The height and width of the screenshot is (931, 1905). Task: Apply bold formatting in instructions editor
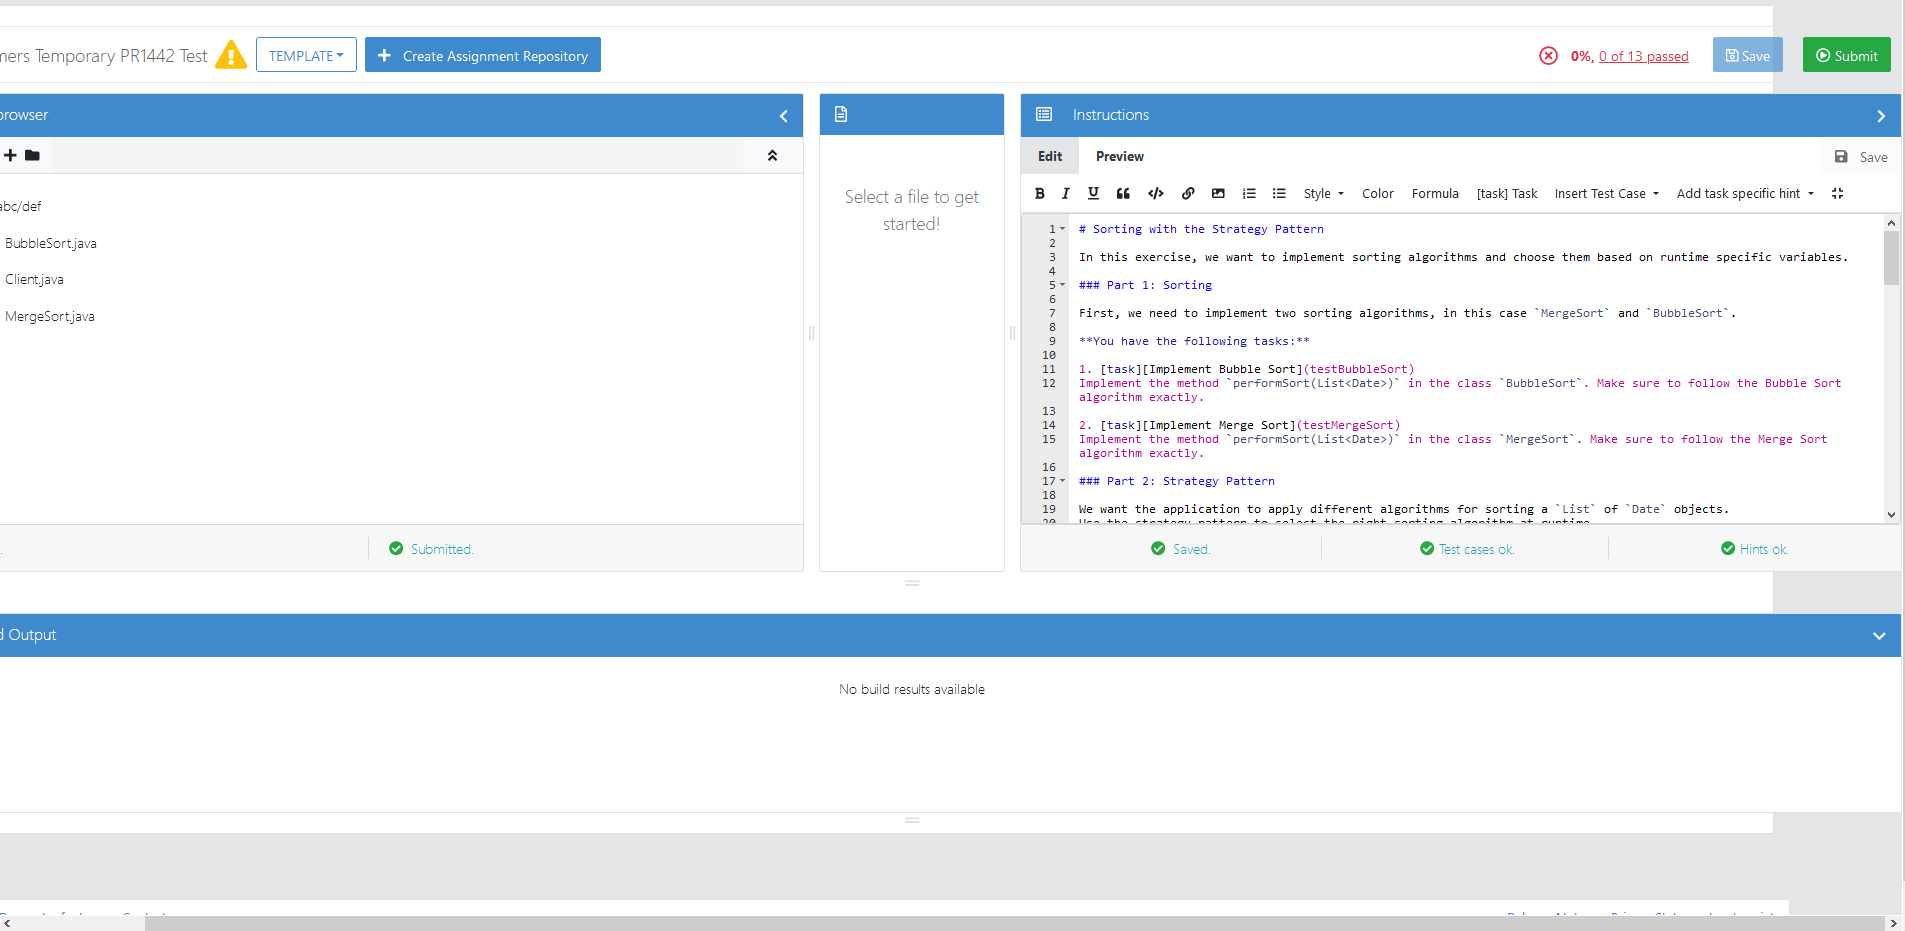pyautogui.click(x=1040, y=194)
